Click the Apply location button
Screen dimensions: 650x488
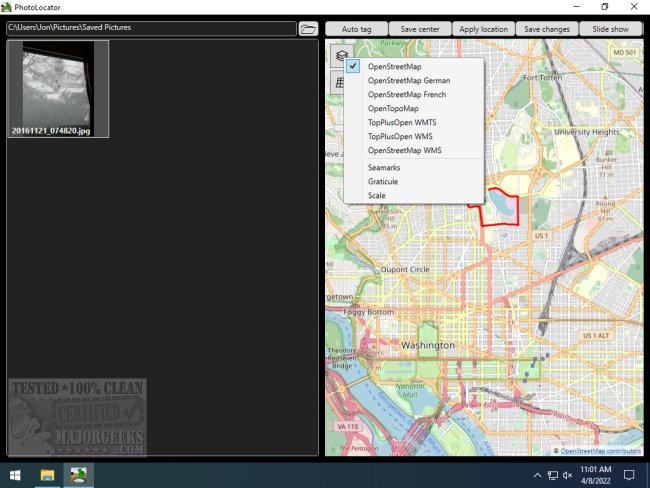coord(483,29)
